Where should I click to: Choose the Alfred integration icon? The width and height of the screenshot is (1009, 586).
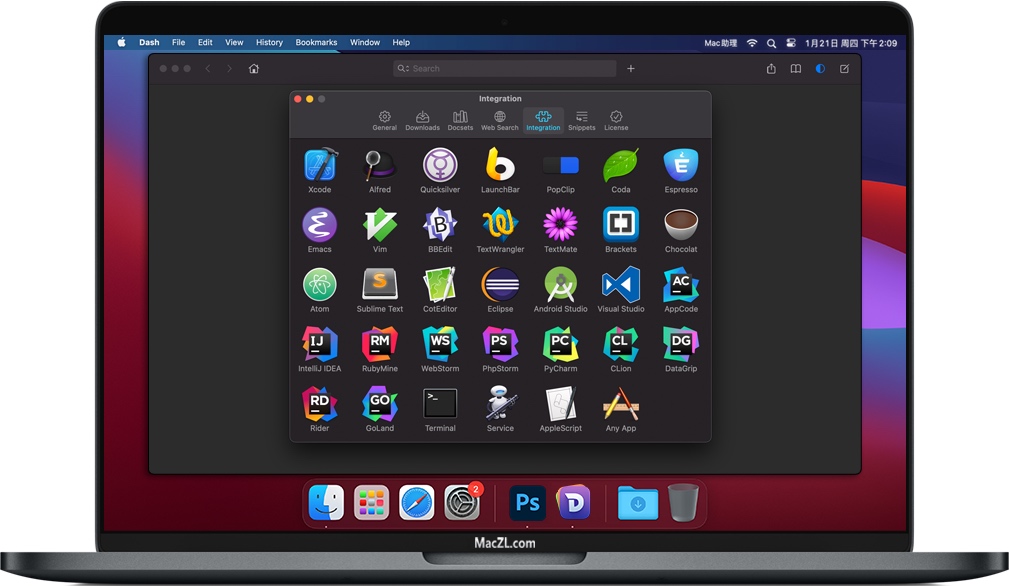pos(380,165)
